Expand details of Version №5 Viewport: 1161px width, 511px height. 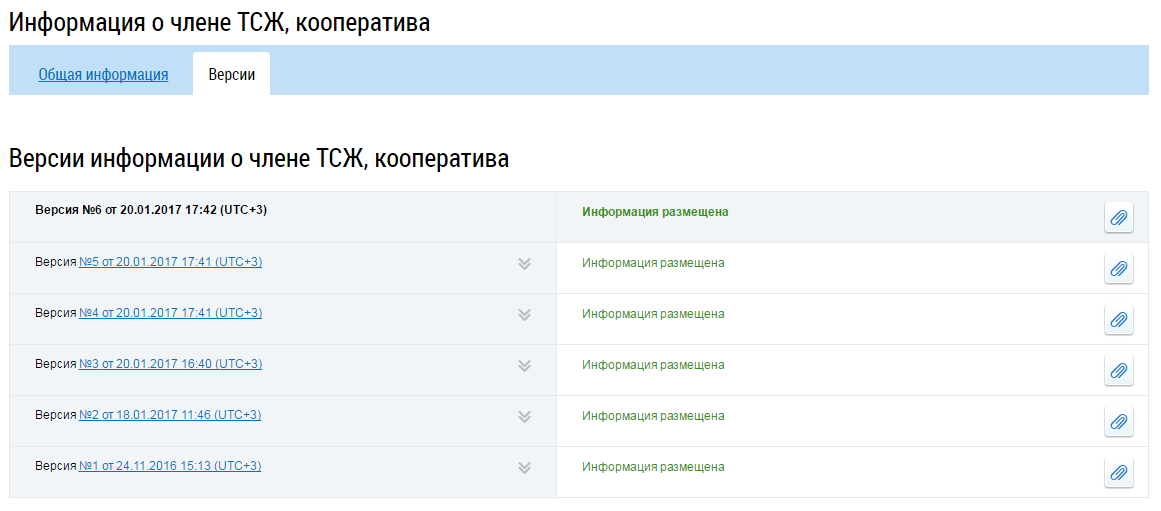pos(524,264)
